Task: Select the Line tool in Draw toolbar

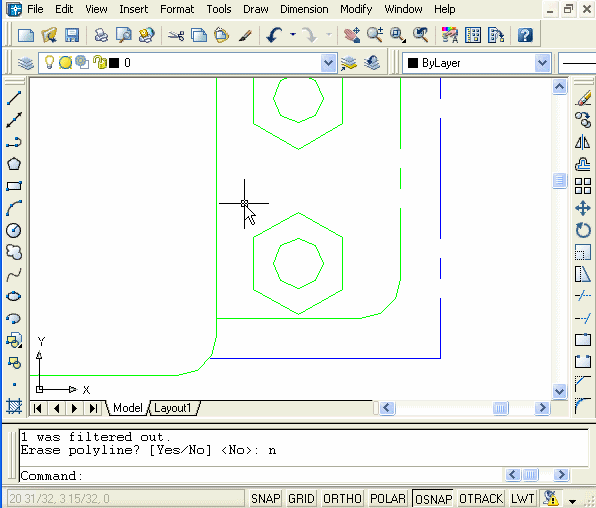Action: (14, 98)
